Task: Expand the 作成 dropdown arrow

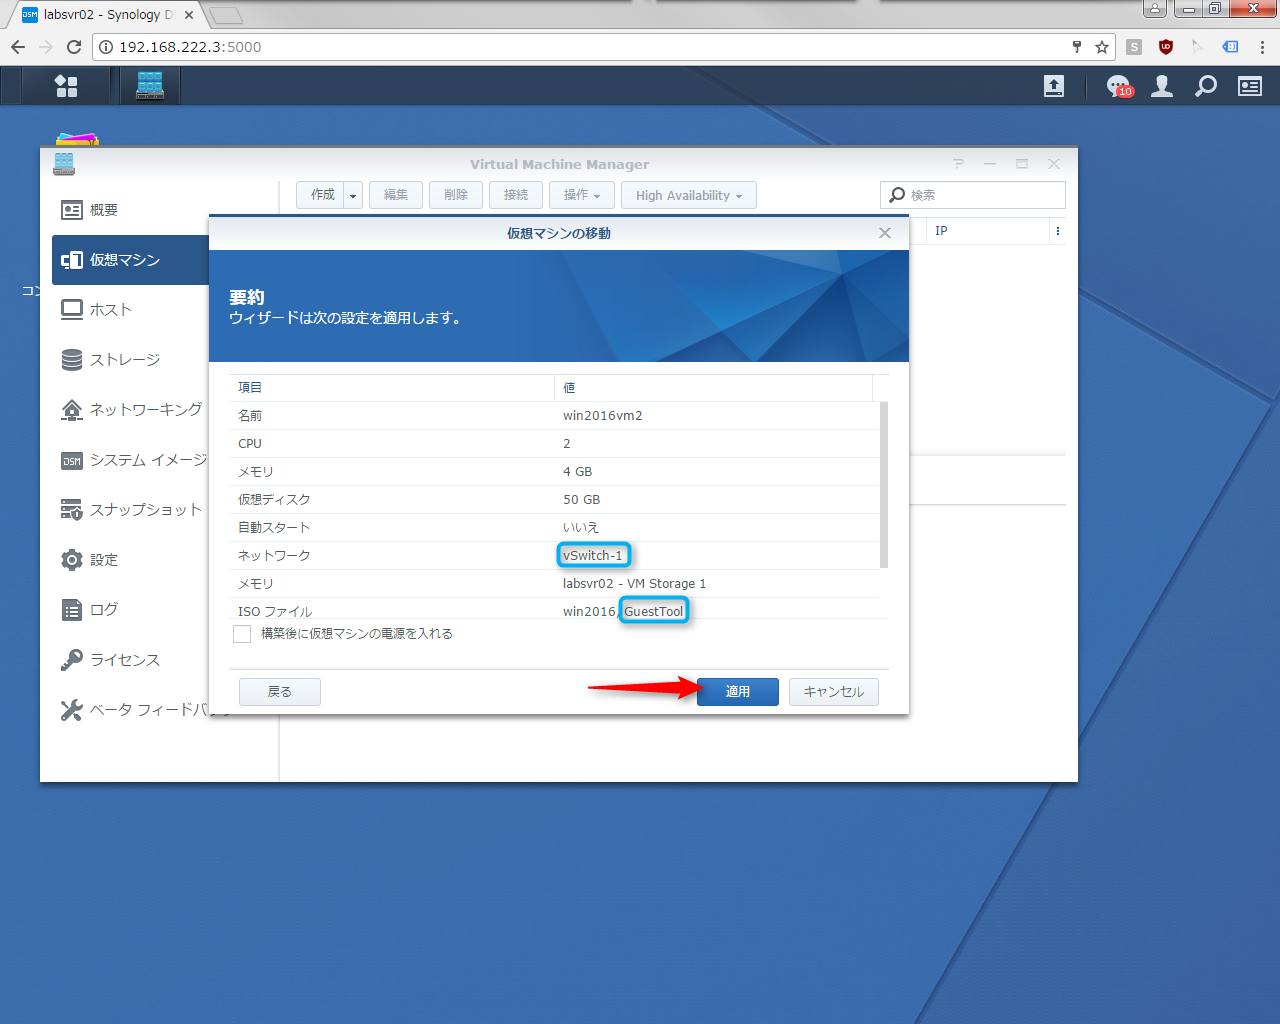Action: click(x=353, y=196)
